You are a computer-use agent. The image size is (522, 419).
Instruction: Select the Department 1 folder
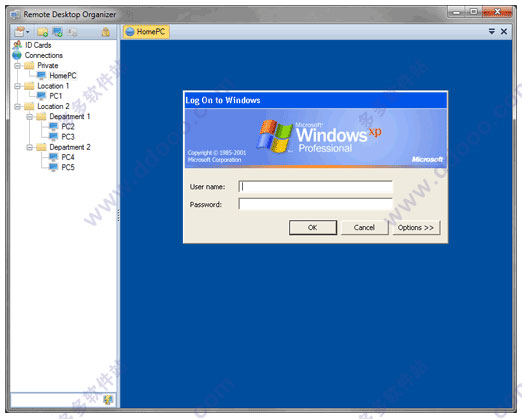70,117
